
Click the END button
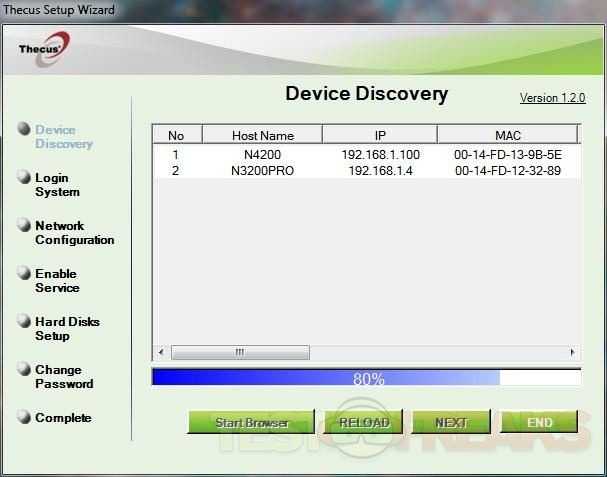tap(539, 422)
